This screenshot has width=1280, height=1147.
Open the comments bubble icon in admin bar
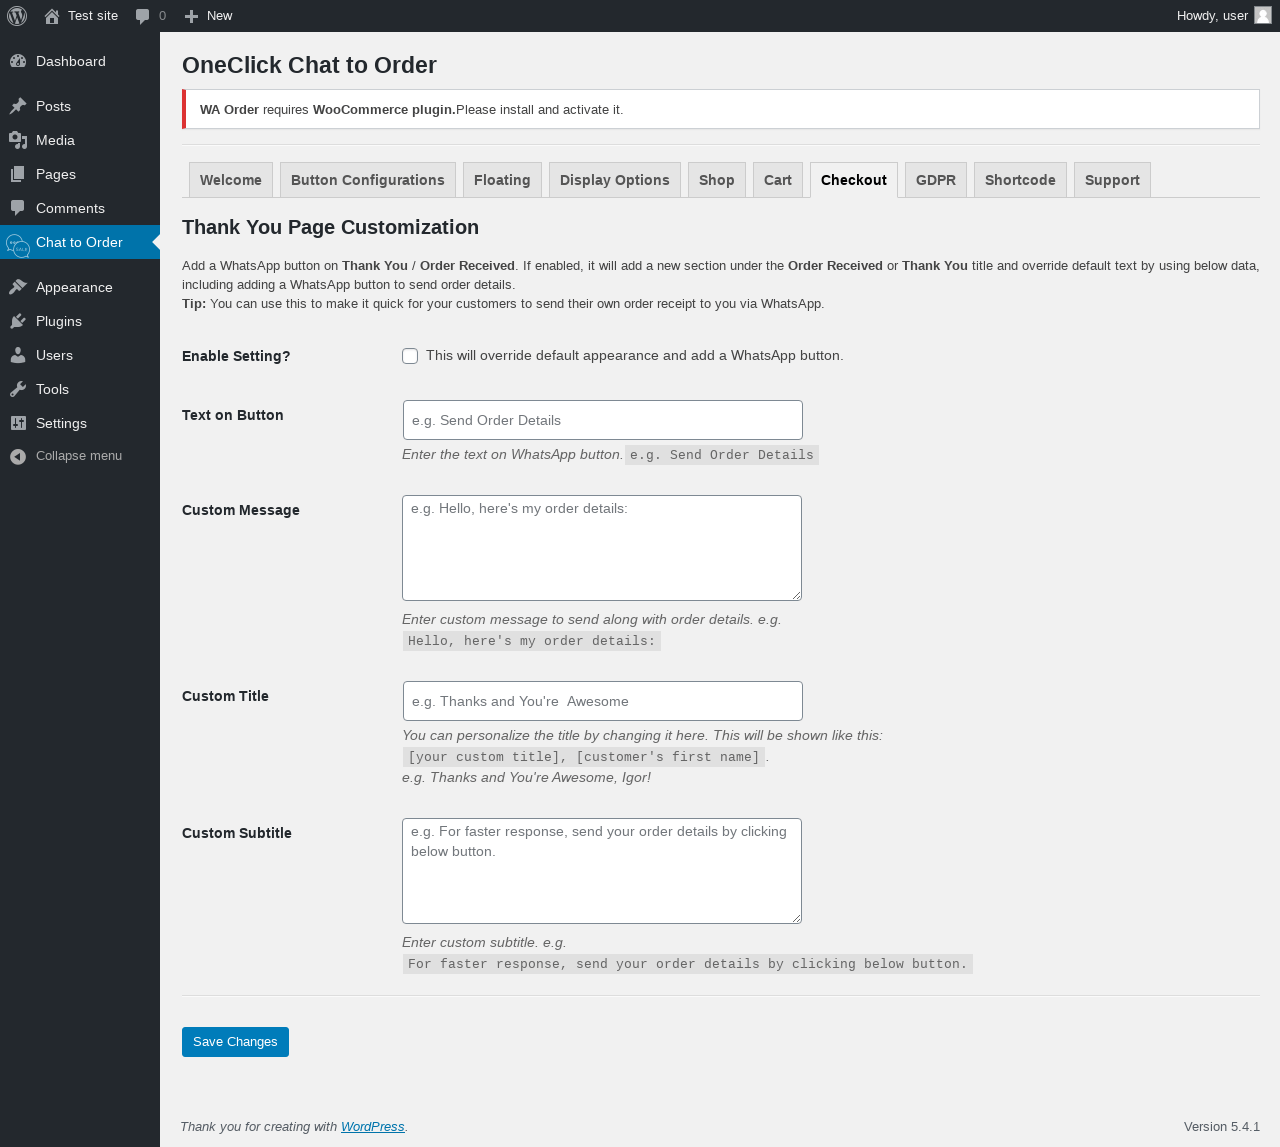tap(143, 16)
